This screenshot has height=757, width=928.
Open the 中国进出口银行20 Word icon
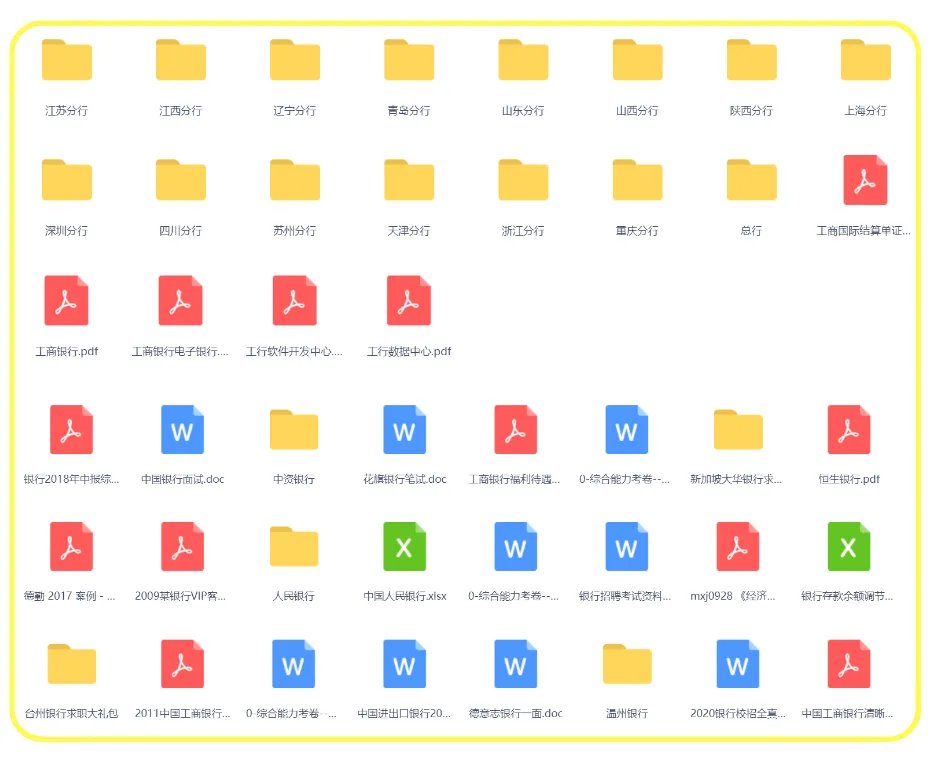point(405,663)
